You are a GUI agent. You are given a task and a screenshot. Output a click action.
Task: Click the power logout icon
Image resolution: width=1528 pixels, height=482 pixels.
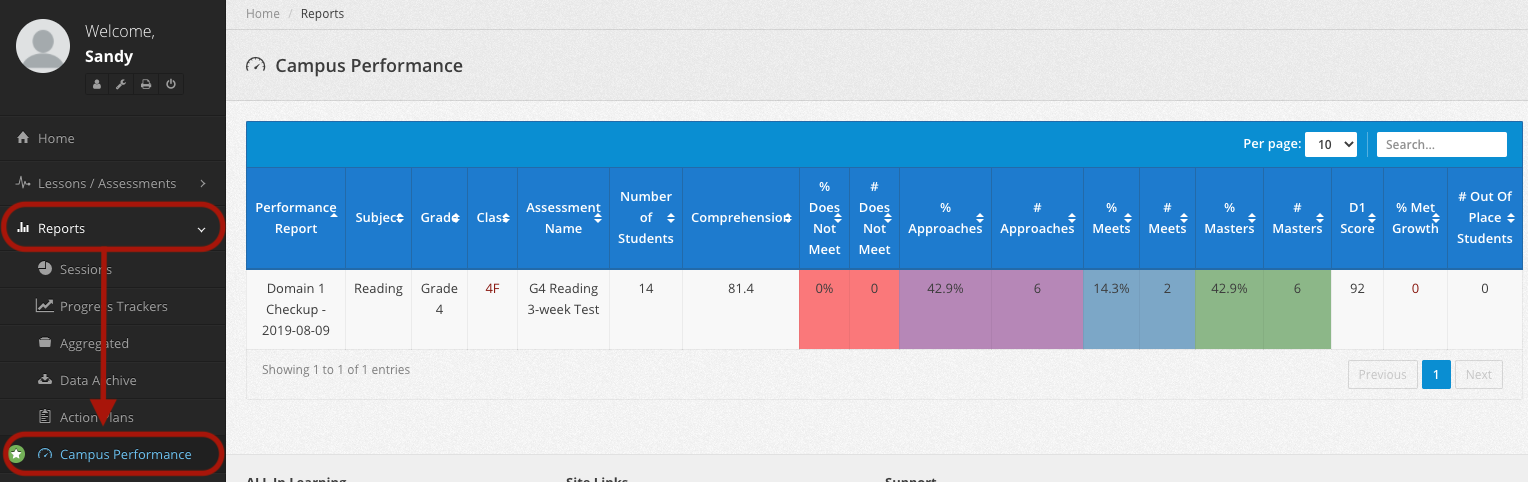(x=171, y=85)
